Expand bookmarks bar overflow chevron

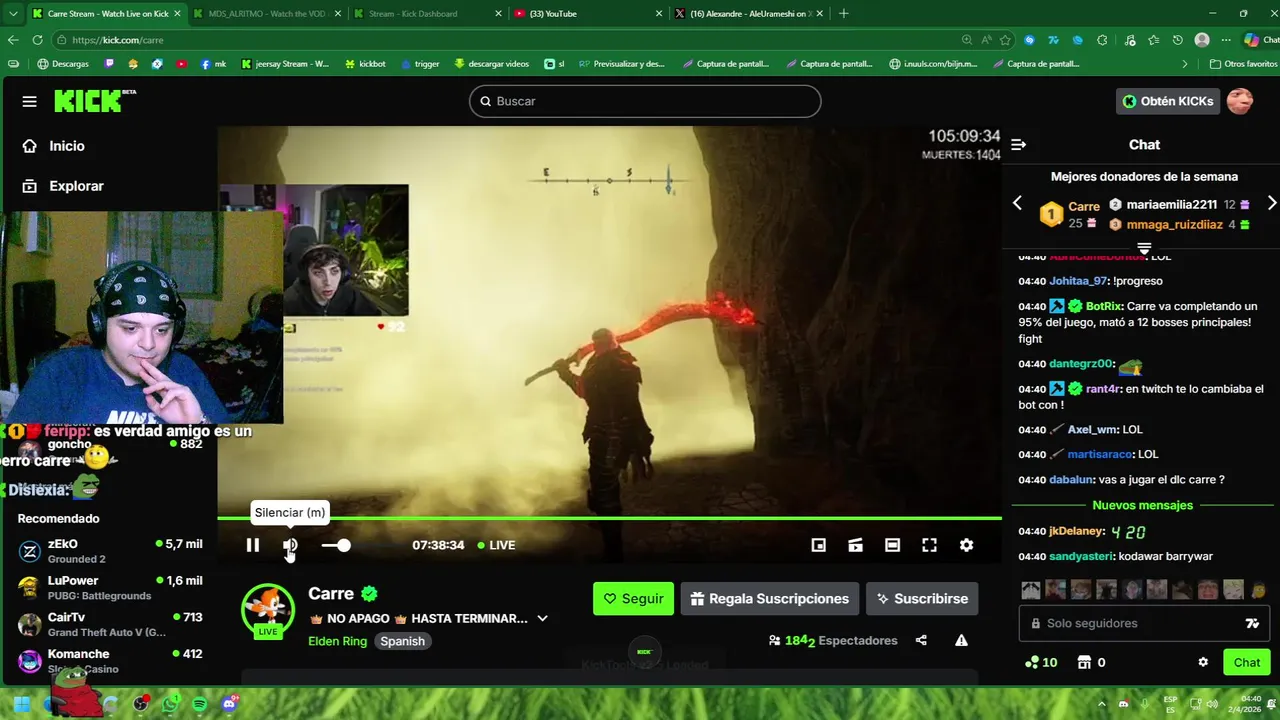(1185, 64)
